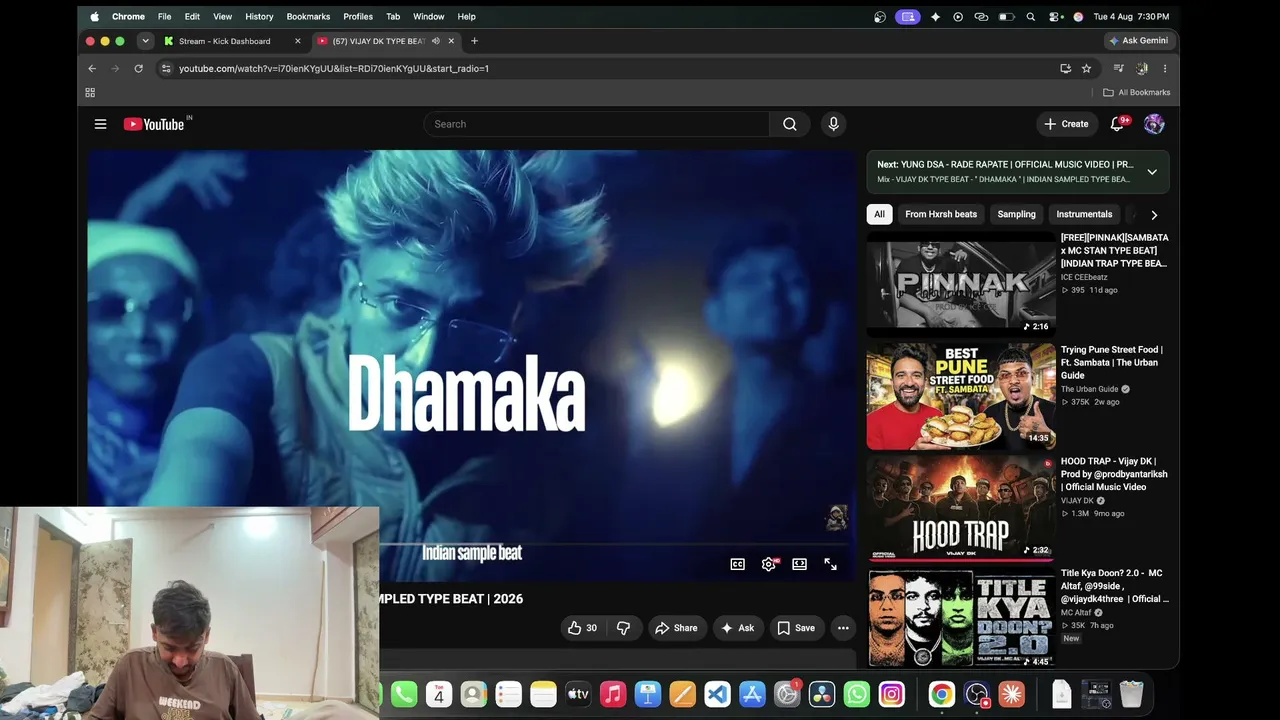The width and height of the screenshot is (1280, 720).
Task: Open the Chrome apps grid shortcut
Action: tap(90, 92)
